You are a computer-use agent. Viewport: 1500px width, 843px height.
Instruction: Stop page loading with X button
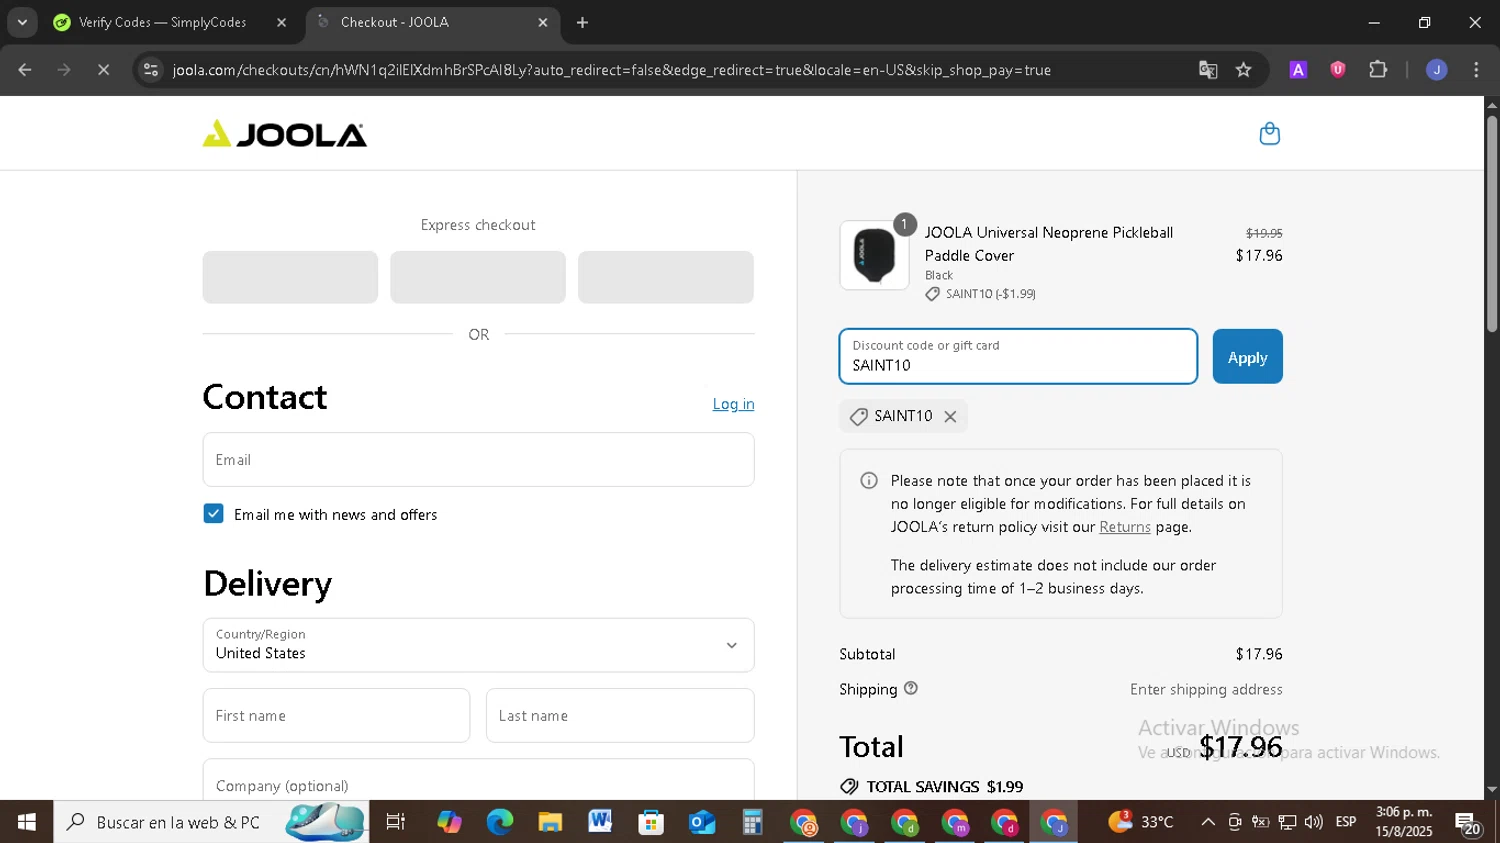(x=103, y=70)
